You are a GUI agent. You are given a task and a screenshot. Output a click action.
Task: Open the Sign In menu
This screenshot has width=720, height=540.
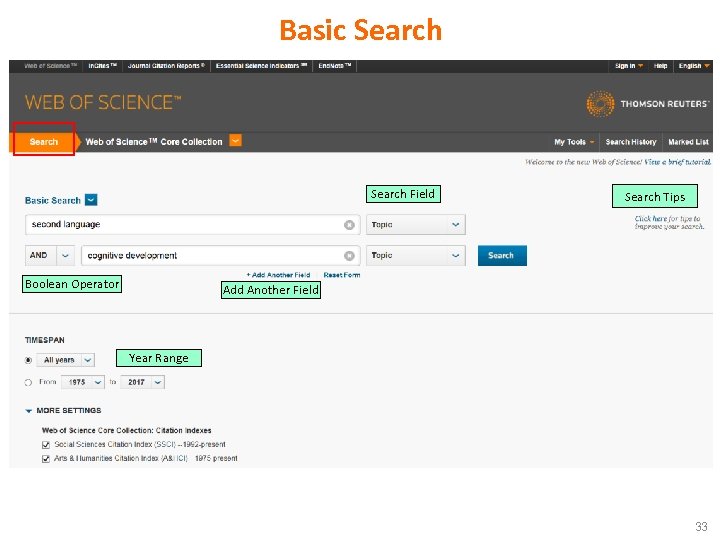coord(629,66)
